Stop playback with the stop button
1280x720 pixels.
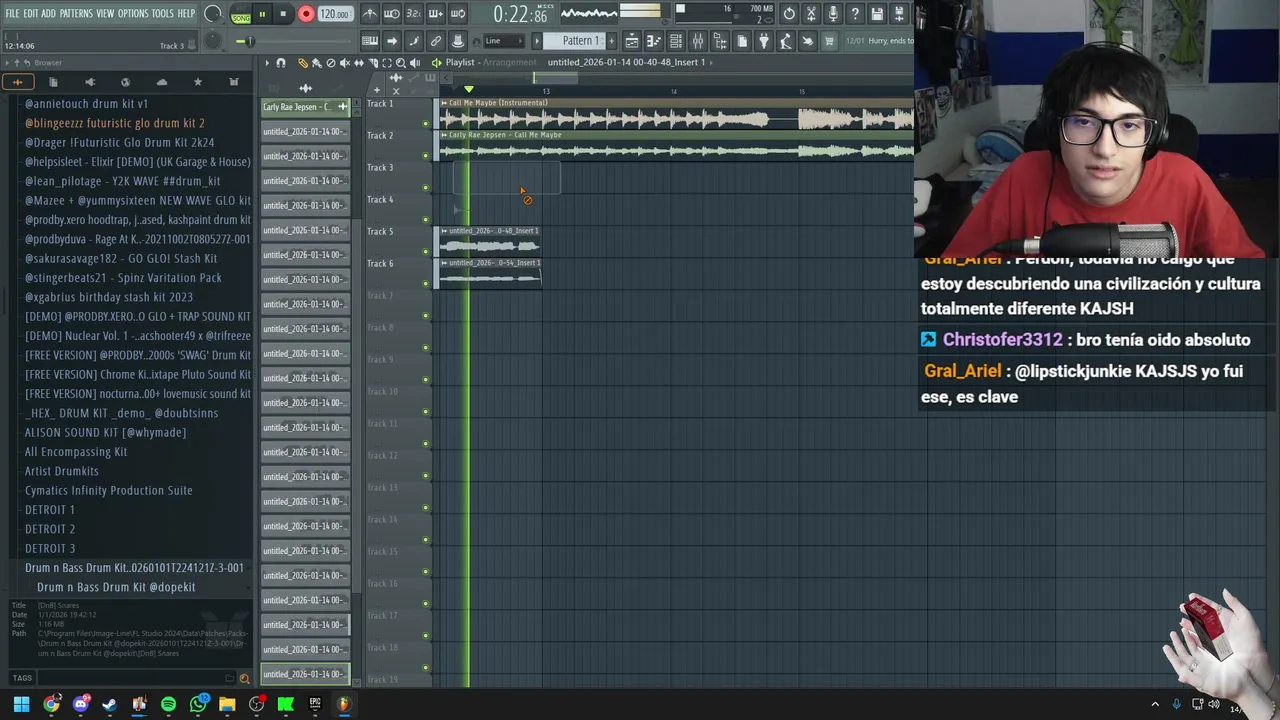click(283, 14)
